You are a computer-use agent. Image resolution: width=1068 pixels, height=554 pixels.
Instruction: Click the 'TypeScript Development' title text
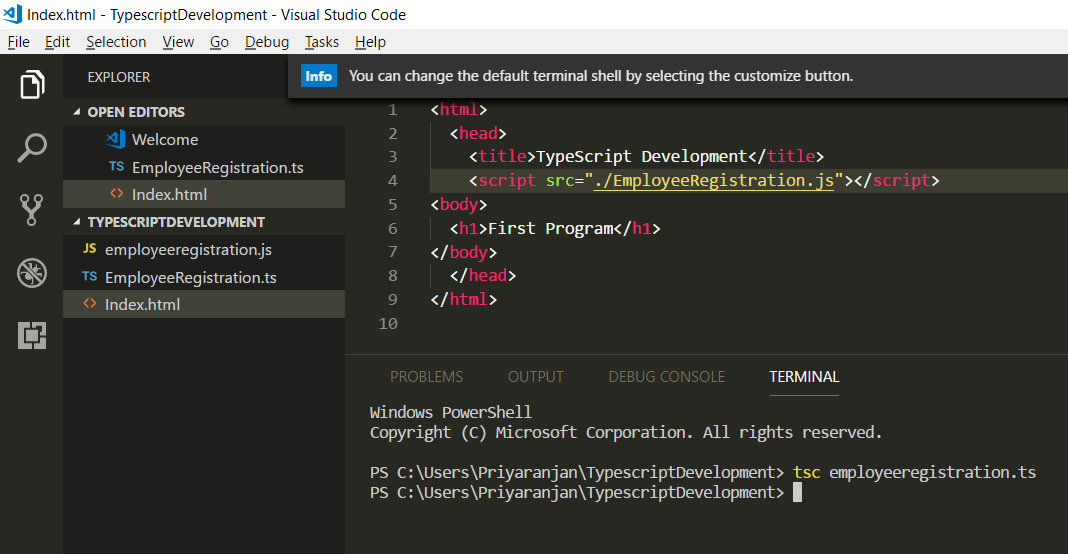pos(642,157)
